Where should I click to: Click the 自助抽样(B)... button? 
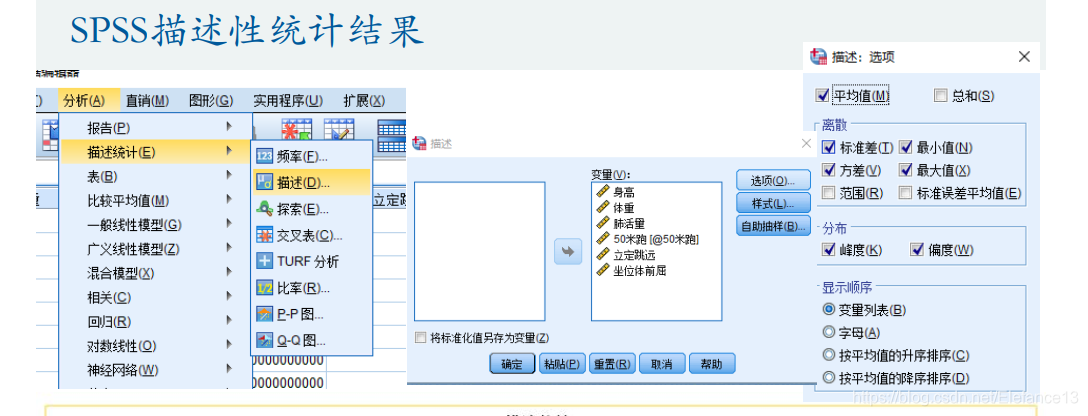pyautogui.click(x=773, y=226)
